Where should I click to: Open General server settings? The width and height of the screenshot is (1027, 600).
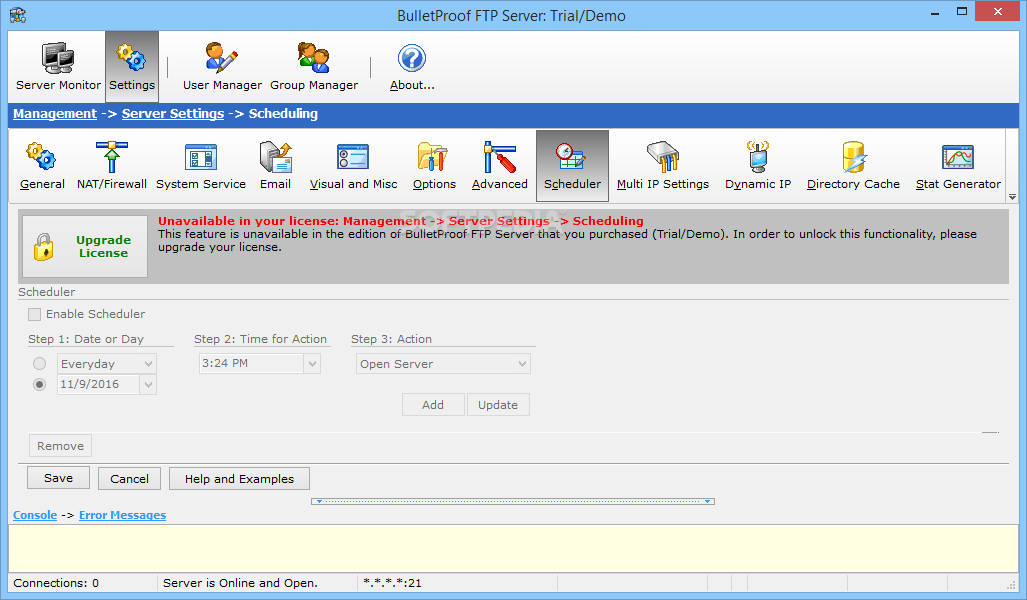42,166
